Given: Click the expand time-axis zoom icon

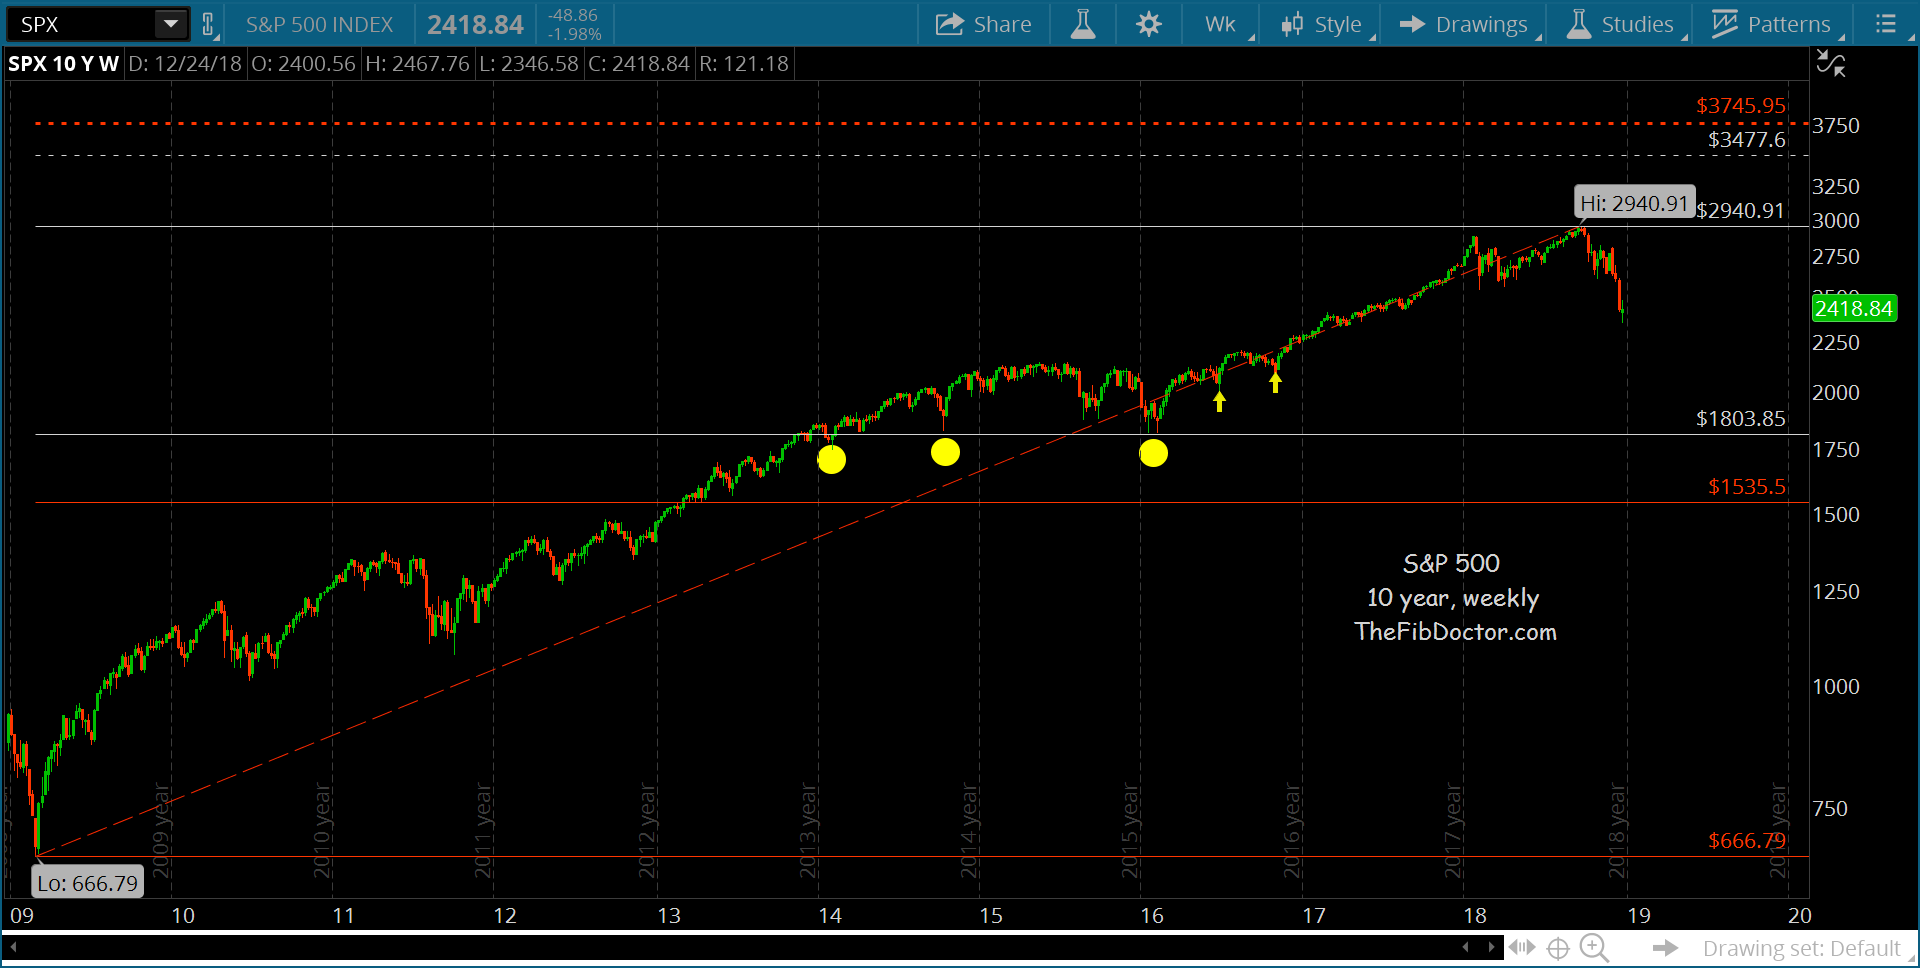Looking at the screenshot, I should (1522, 947).
